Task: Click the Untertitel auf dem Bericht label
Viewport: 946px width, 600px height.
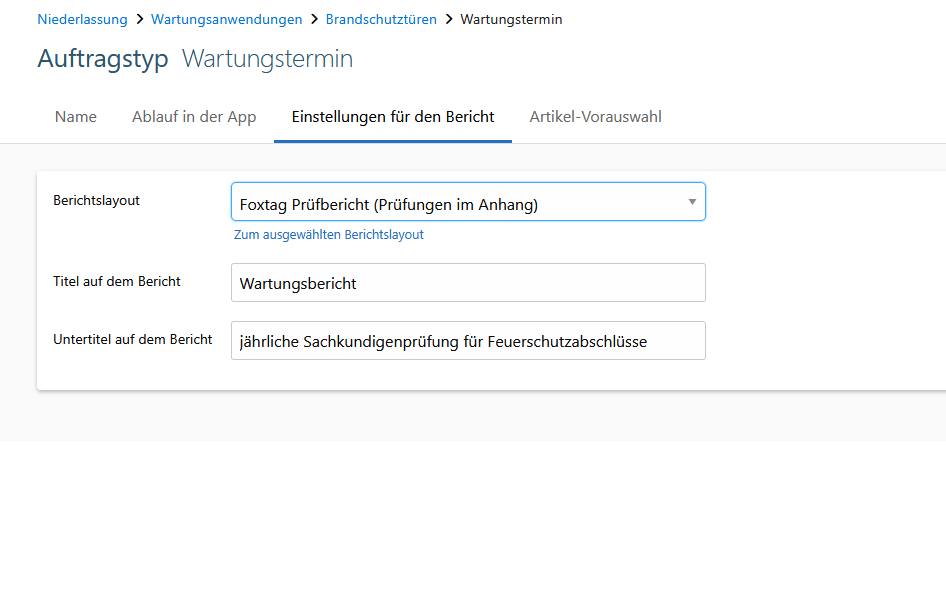Action: click(132, 339)
